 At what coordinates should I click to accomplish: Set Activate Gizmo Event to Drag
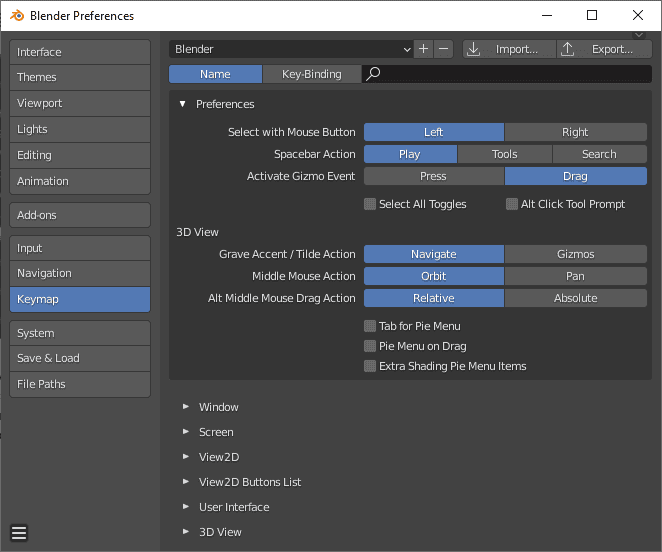point(575,176)
